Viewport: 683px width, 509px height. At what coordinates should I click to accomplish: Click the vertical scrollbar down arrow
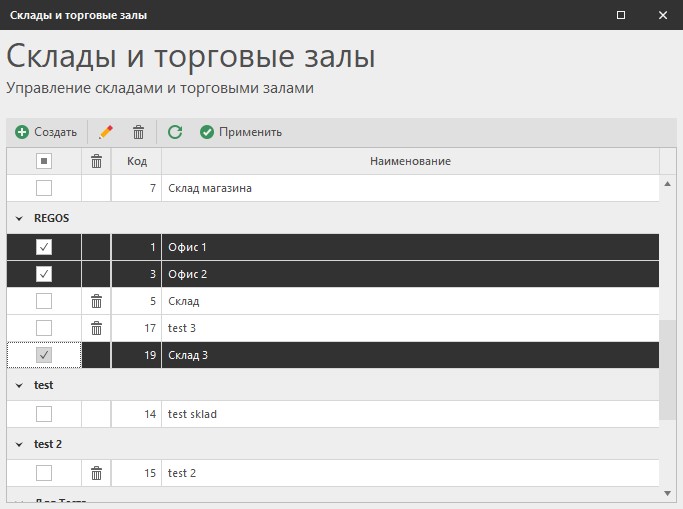click(x=668, y=492)
